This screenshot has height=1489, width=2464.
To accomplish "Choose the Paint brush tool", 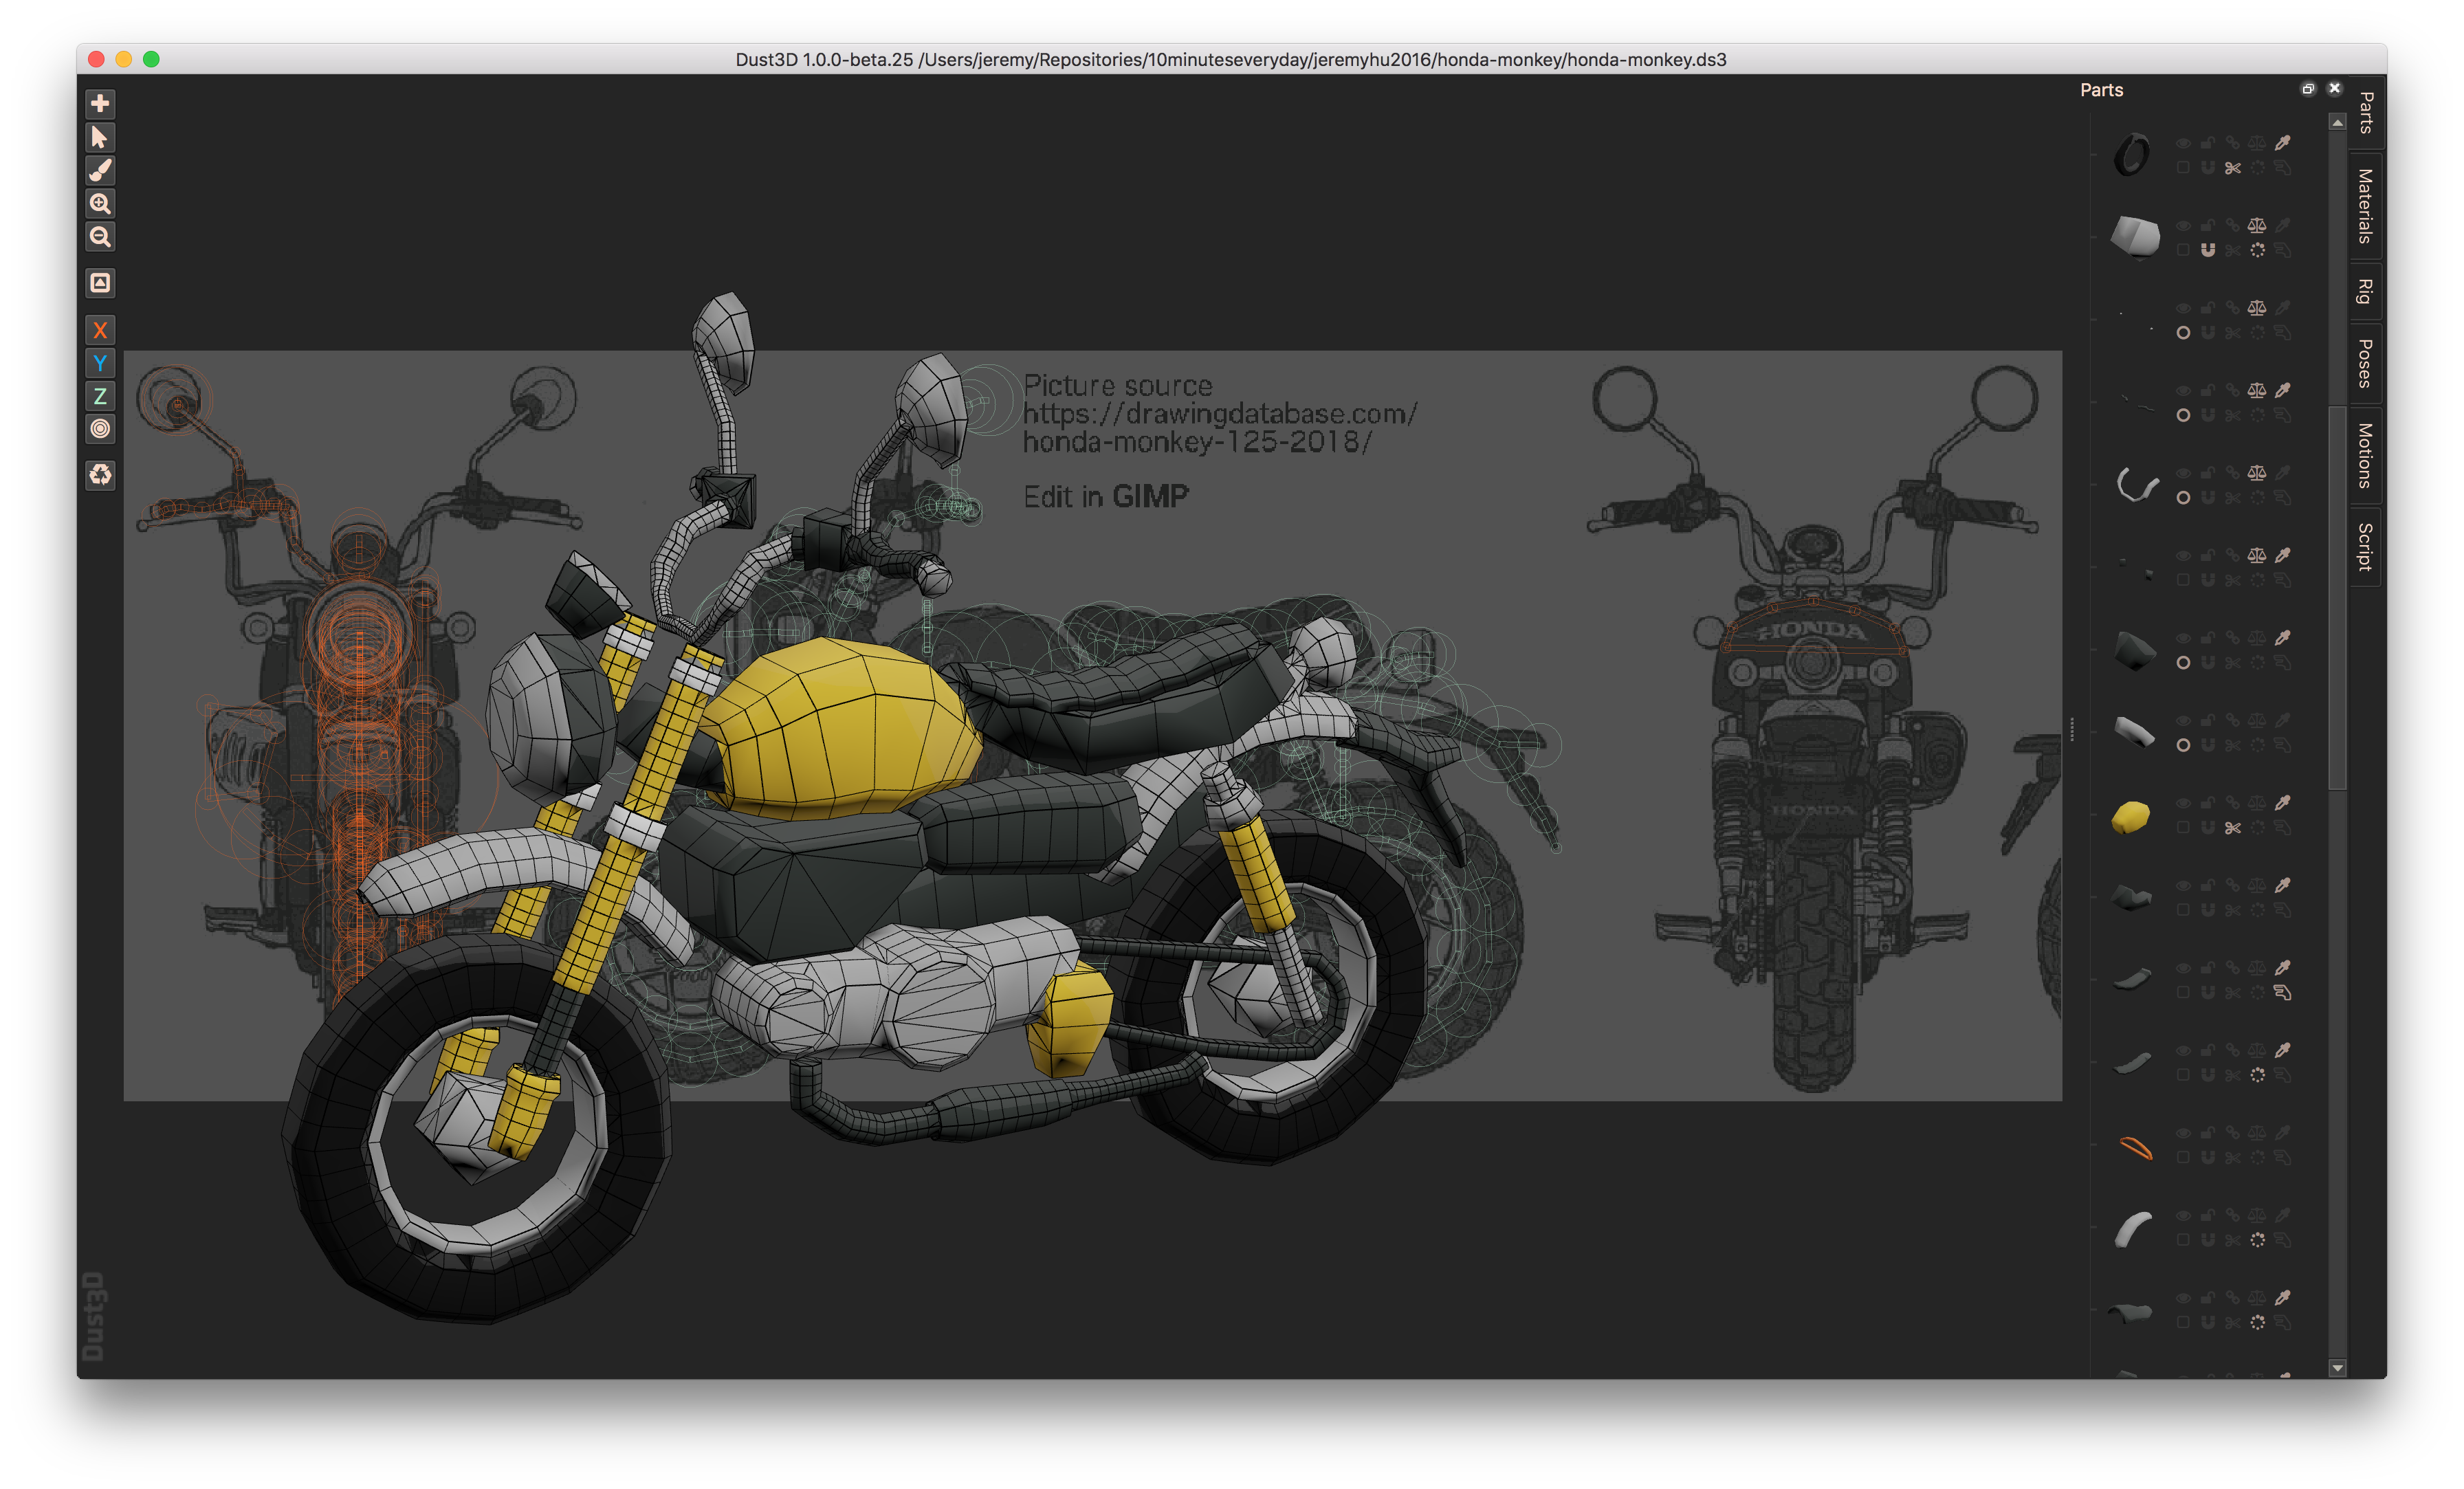I will [x=100, y=170].
